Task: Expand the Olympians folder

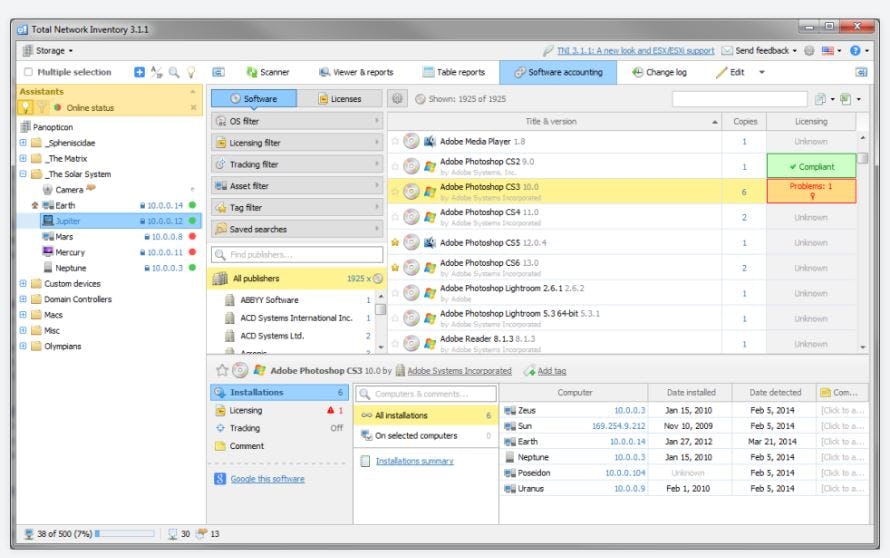Action: click(x=23, y=346)
